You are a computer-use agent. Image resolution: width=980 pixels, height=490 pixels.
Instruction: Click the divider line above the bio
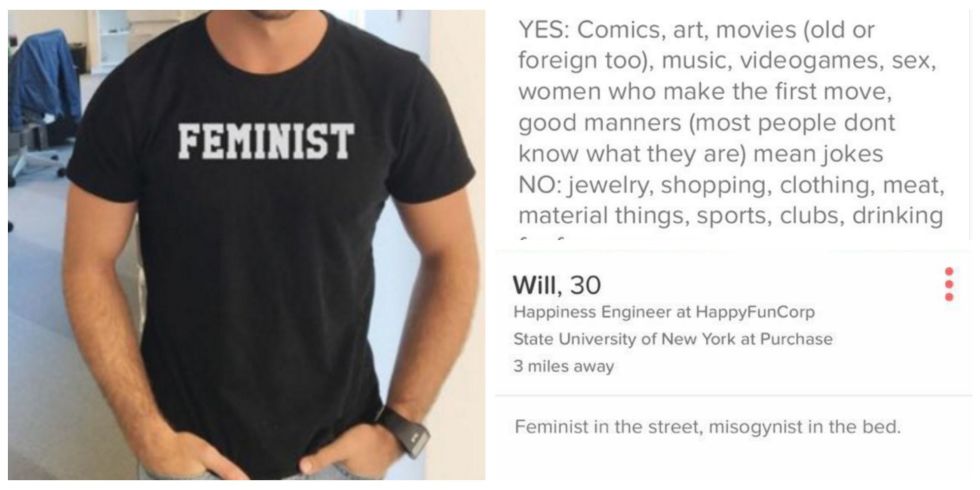pyautogui.click(x=733, y=396)
